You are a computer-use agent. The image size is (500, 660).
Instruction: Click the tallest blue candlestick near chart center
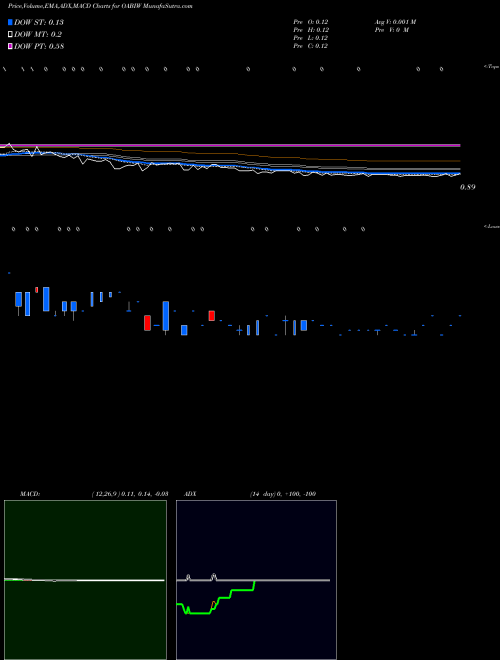point(166,316)
